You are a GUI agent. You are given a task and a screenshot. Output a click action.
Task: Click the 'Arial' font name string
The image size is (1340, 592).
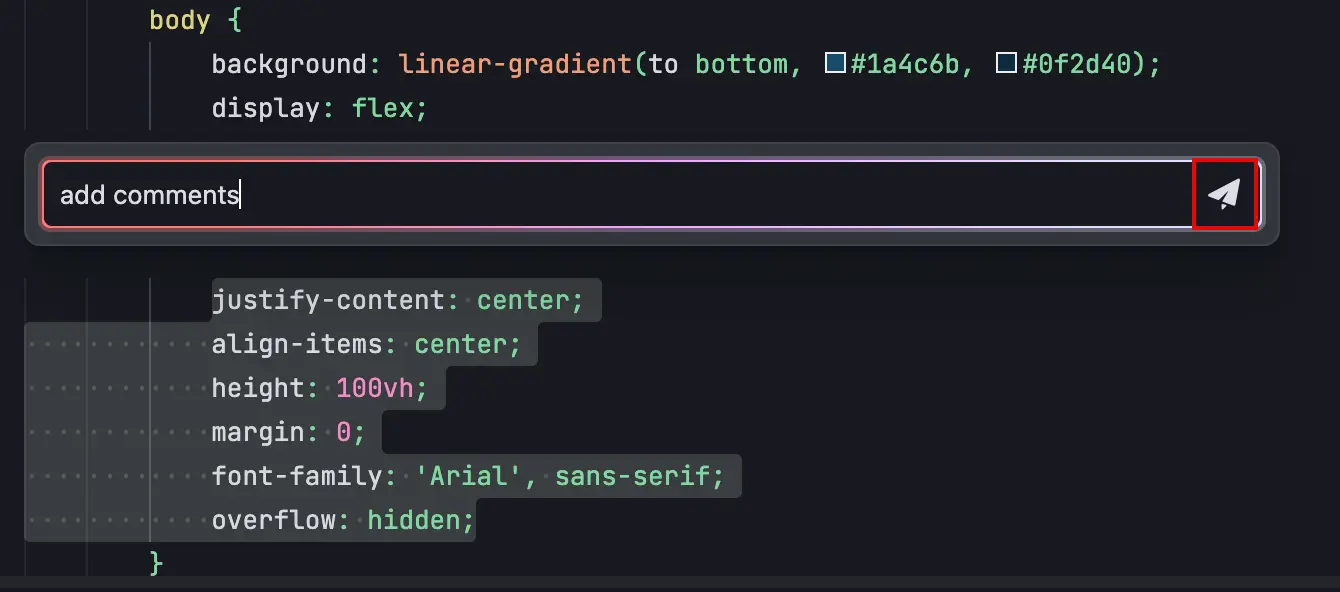[x=476, y=476]
